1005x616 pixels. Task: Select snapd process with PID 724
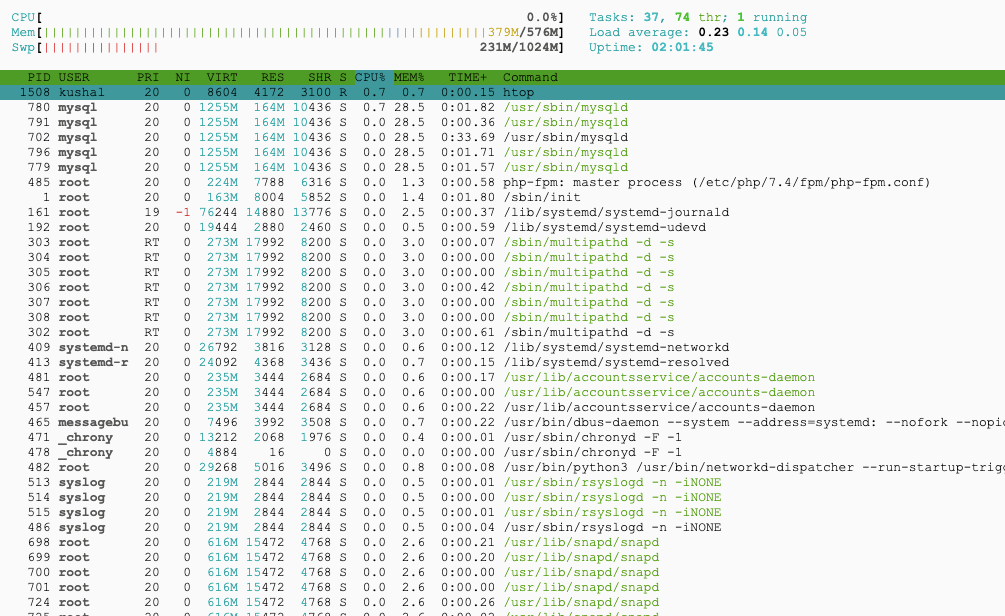click(x=502, y=603)
